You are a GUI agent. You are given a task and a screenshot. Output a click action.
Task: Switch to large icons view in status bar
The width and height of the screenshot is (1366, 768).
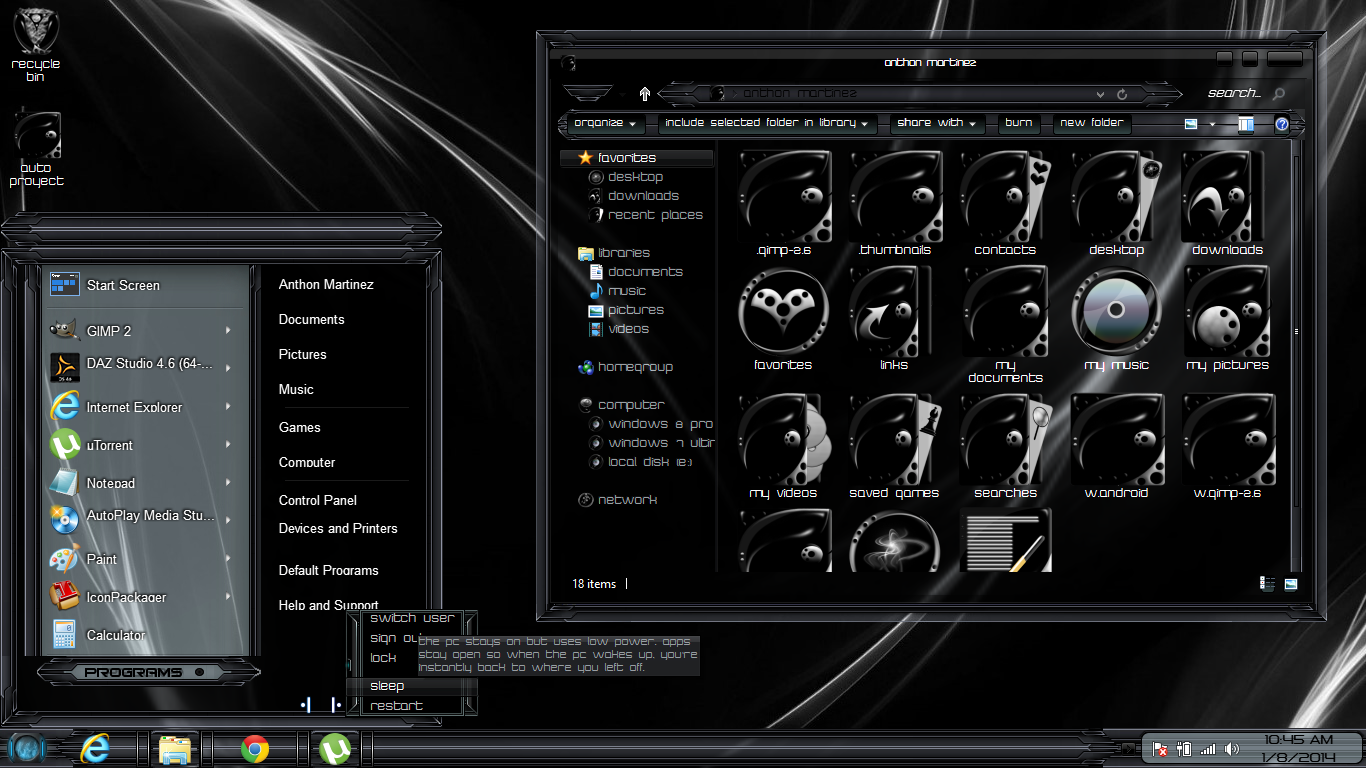(x=1291, y=584)
